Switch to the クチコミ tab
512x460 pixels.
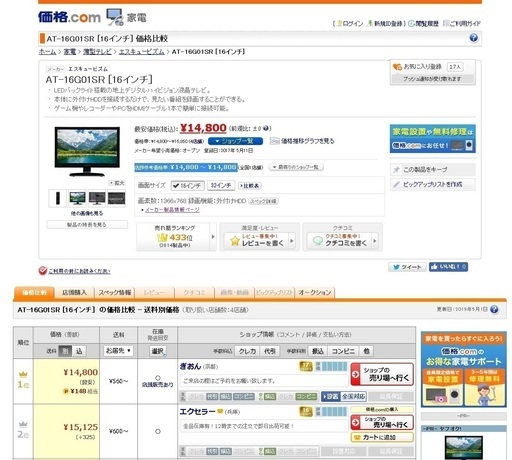(194, 293)
